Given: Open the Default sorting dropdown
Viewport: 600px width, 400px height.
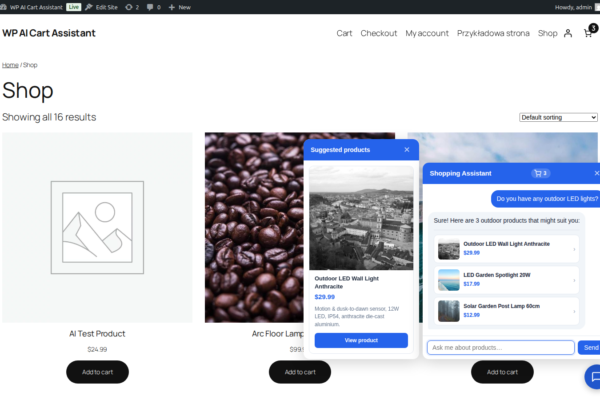Looking at the screenshot, I should point(558,118).
